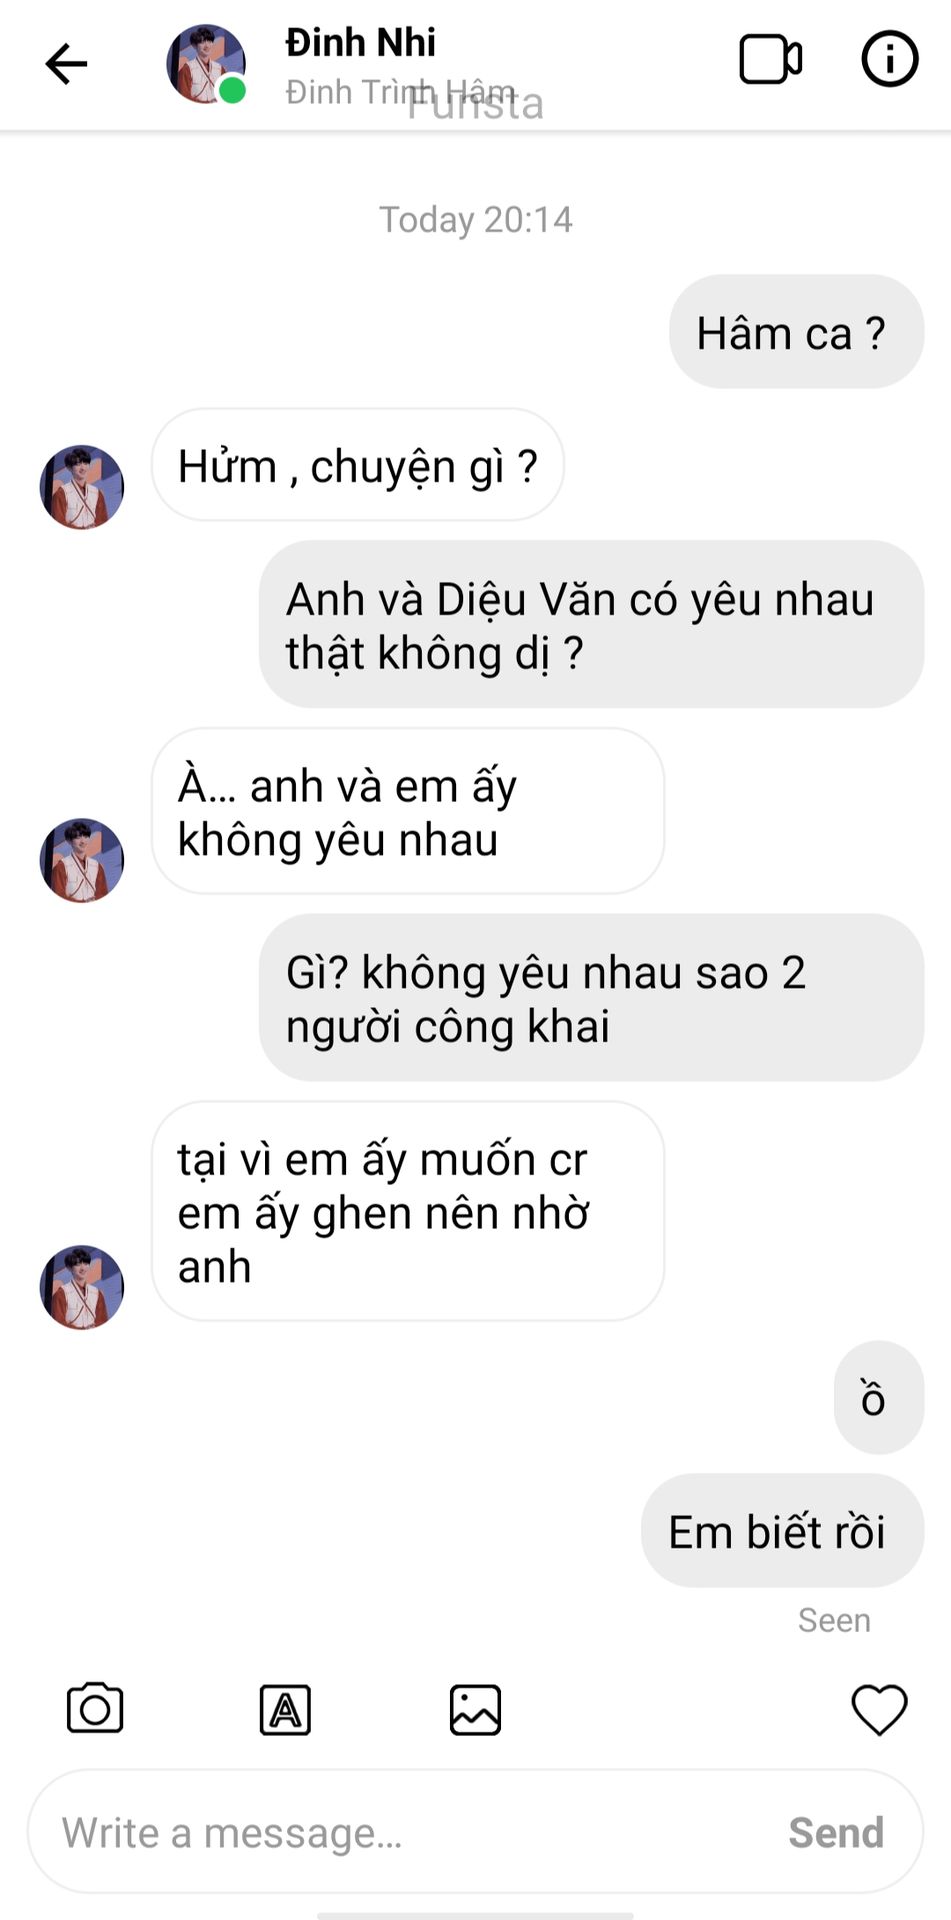Open the camera icon to take photo
The image size is (951, 1920).
tap(95, 1708)
